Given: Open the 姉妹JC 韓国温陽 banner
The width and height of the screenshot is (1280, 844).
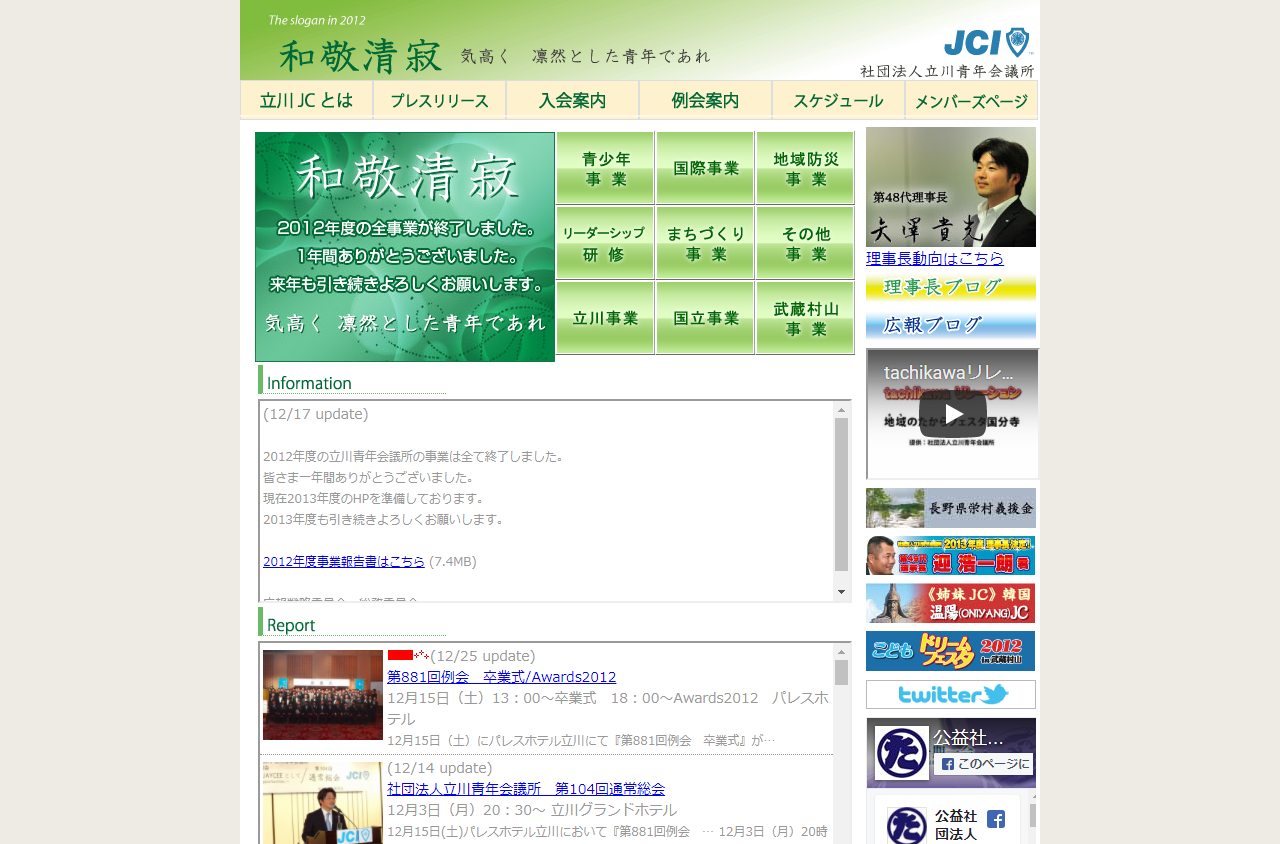Looking at the screenshot, I should pyautogui.click(x=951, y=603).
